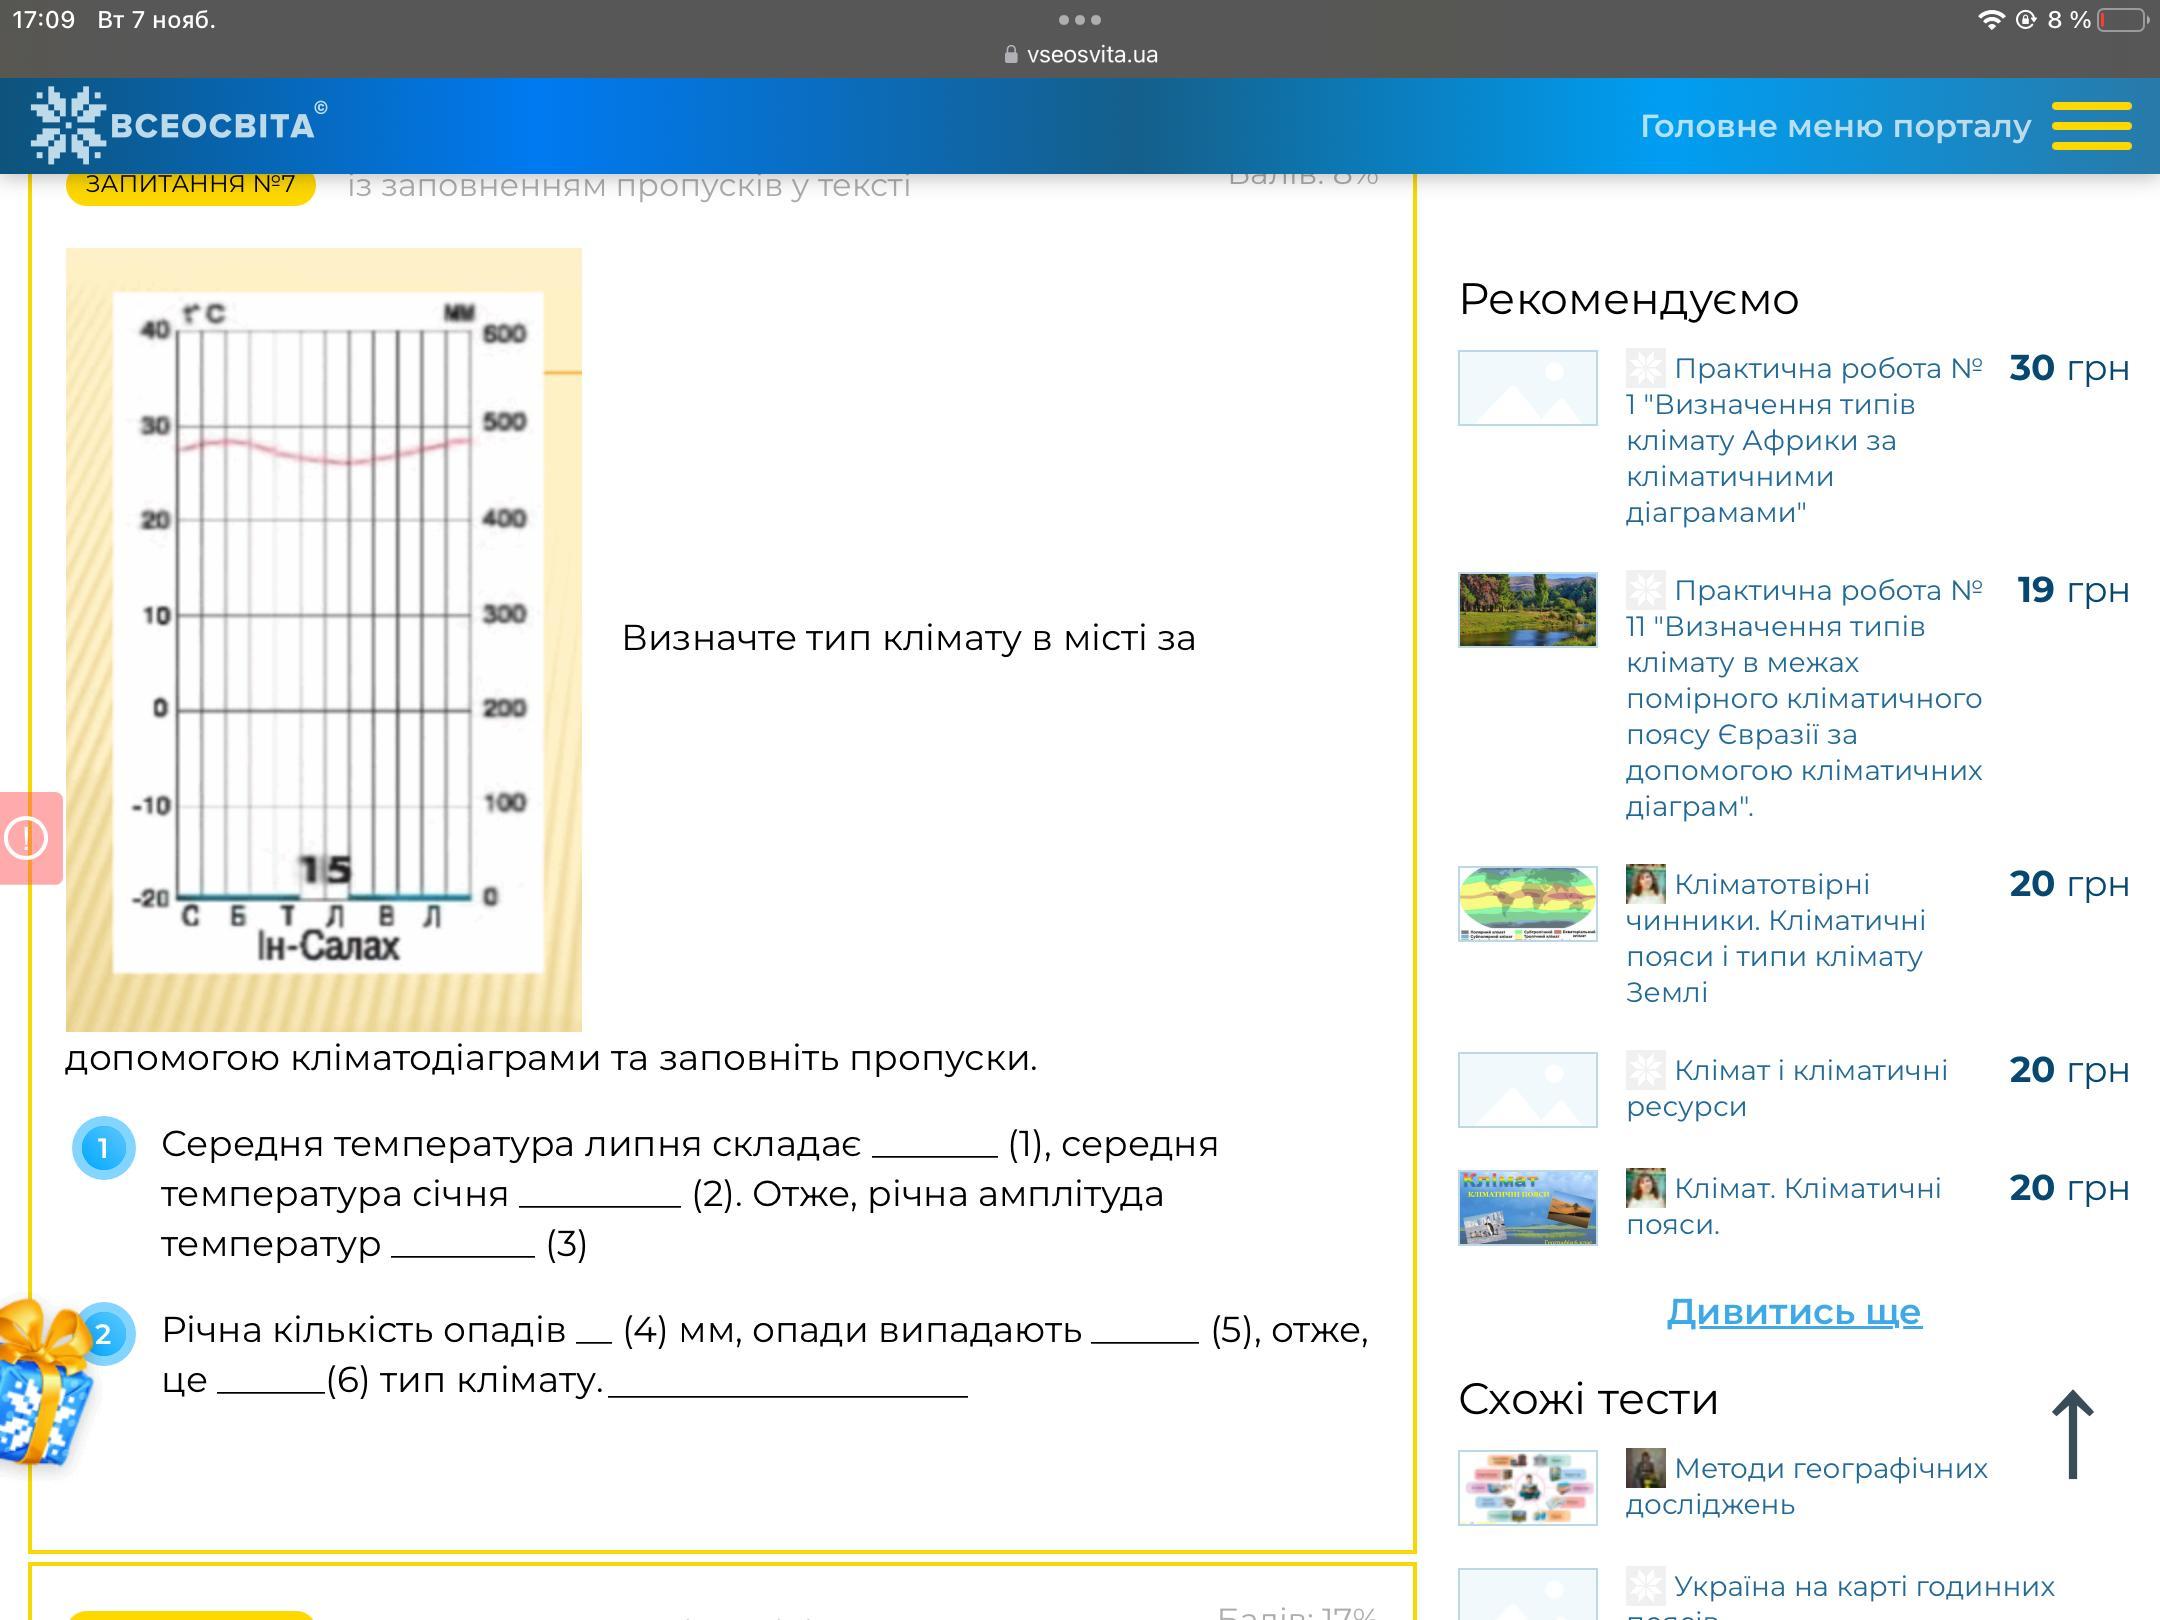Click blank (2) for січня temperature
The width and height of the screenshot is (2160, 1620).
click(600, 1196)
